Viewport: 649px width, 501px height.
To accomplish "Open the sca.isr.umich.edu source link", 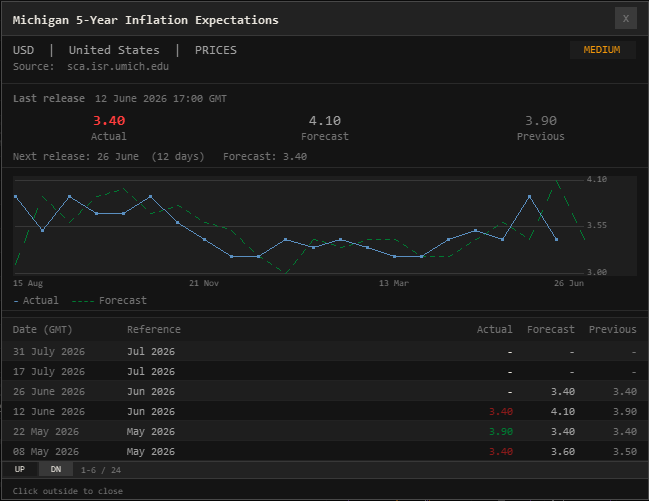I will [118, 67].
